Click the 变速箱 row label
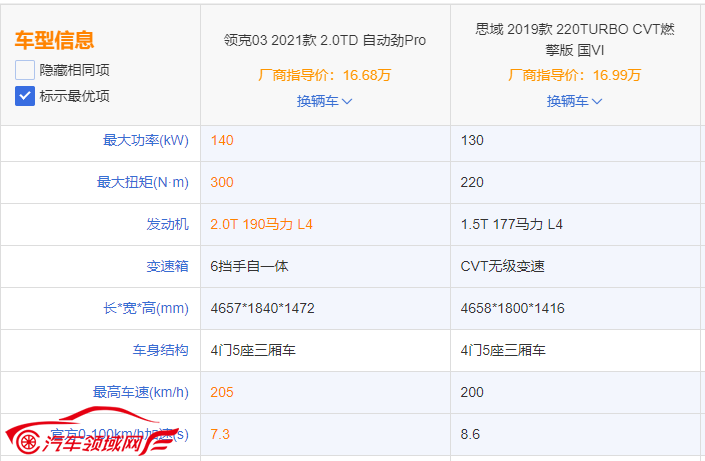The height and width of the screenshot is (461, 705). click(167, 266)
